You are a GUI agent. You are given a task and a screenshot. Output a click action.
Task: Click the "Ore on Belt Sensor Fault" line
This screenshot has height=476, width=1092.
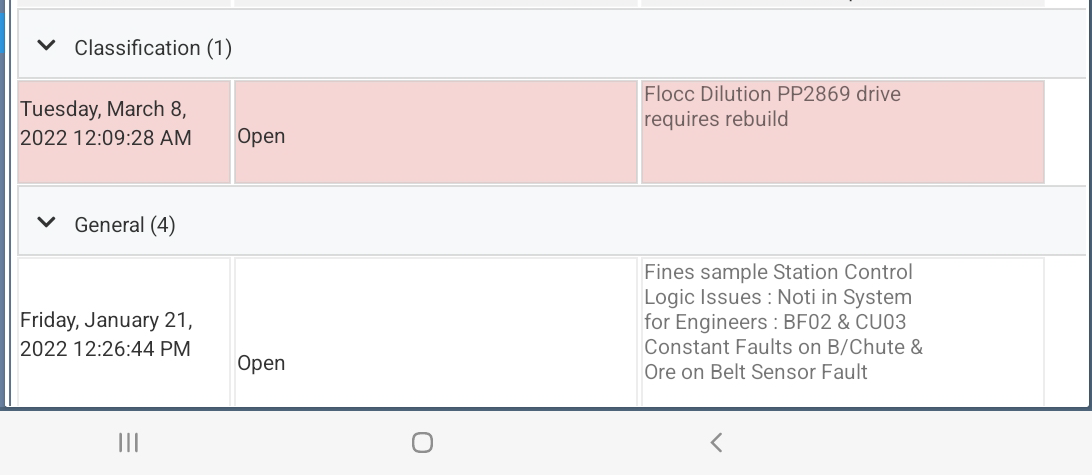[x=755, y=372]
